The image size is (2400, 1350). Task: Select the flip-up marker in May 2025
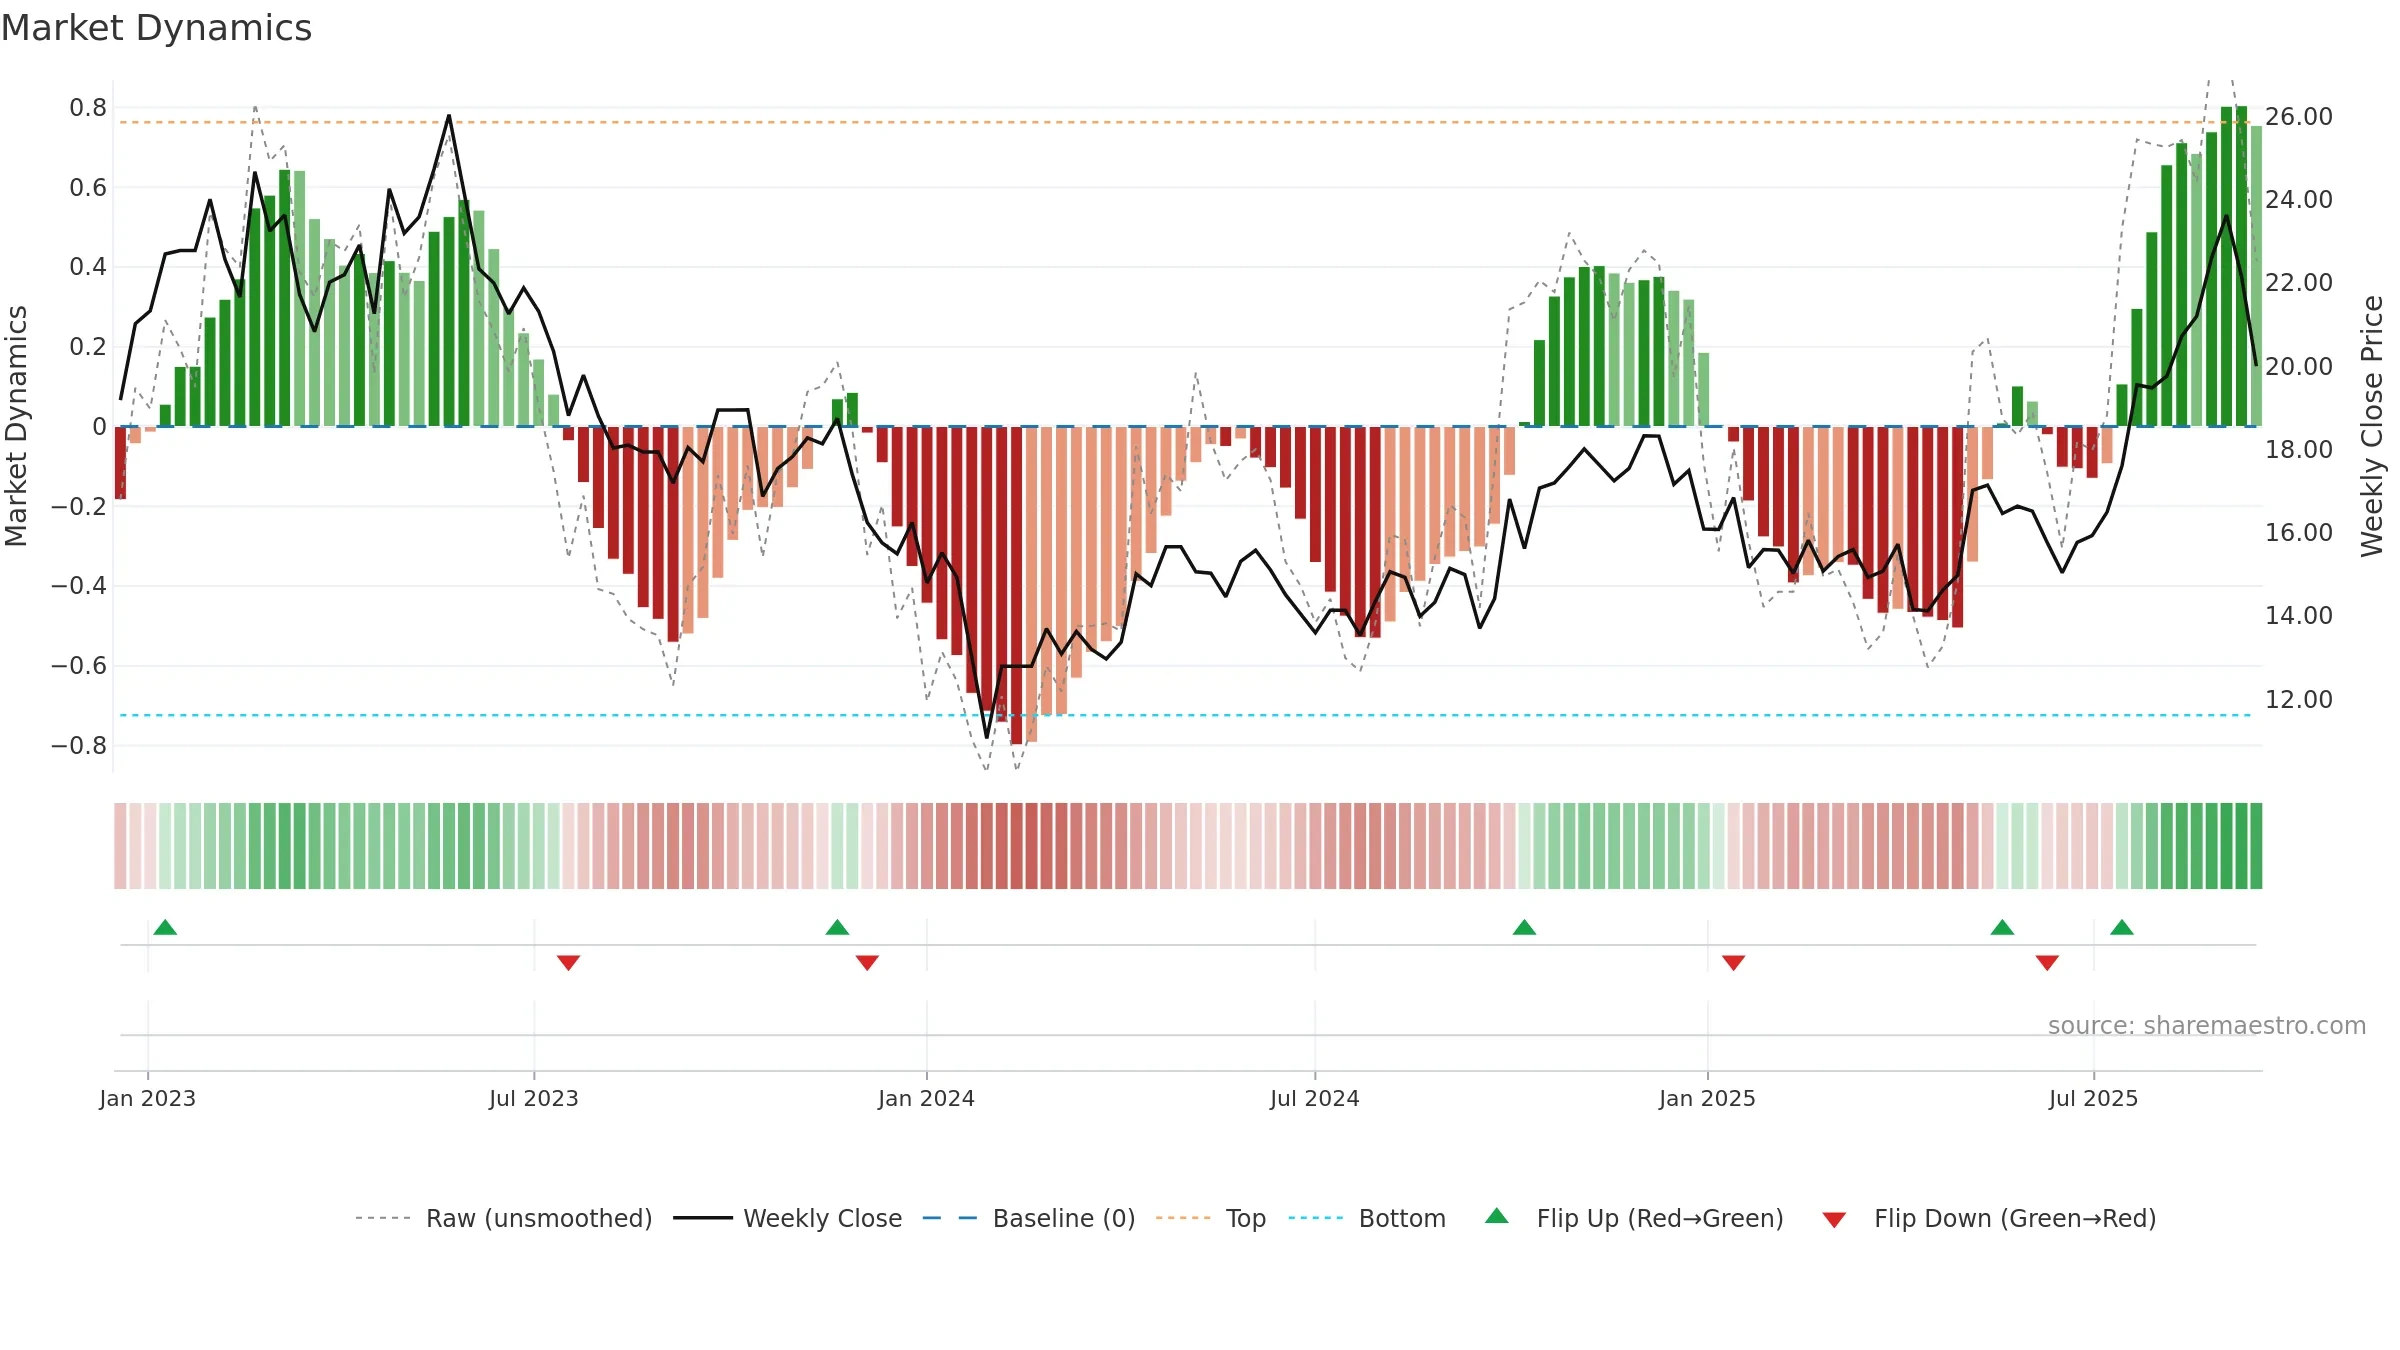[x=2002, y=927]
